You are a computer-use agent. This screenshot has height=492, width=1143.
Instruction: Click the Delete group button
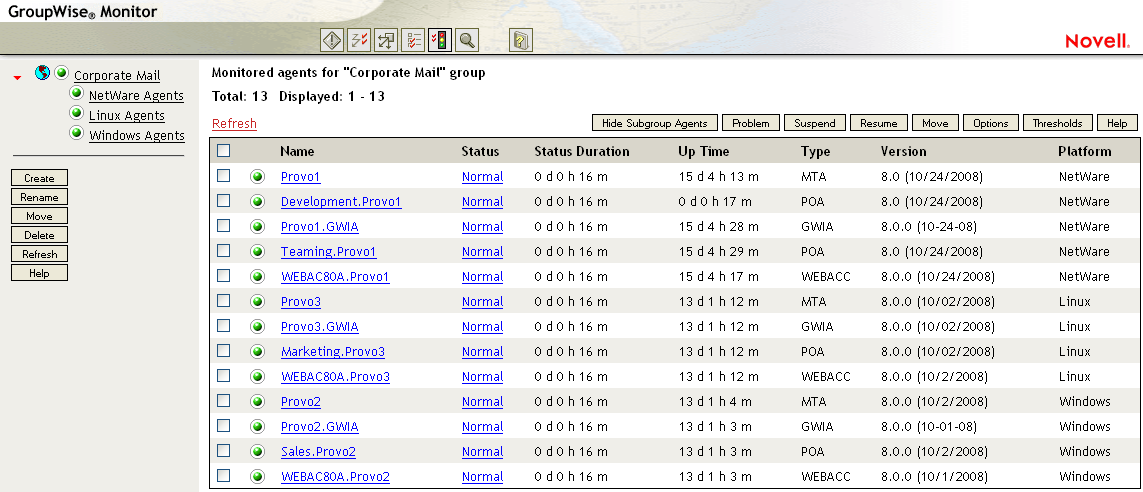coord(39,235)
